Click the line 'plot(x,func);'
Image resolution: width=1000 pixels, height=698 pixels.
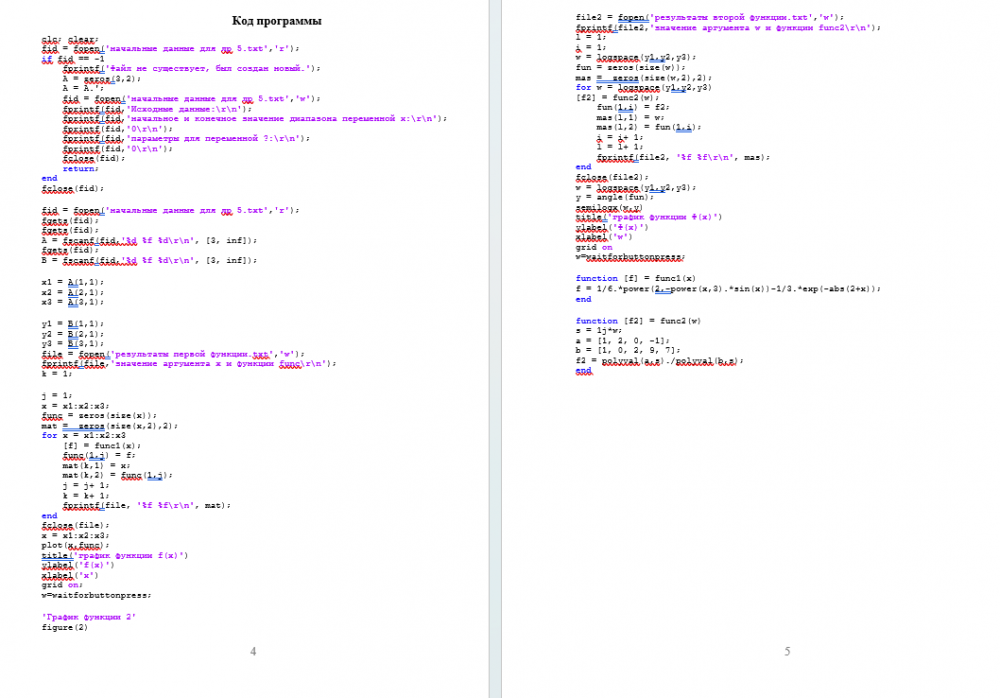click(75, 546)
